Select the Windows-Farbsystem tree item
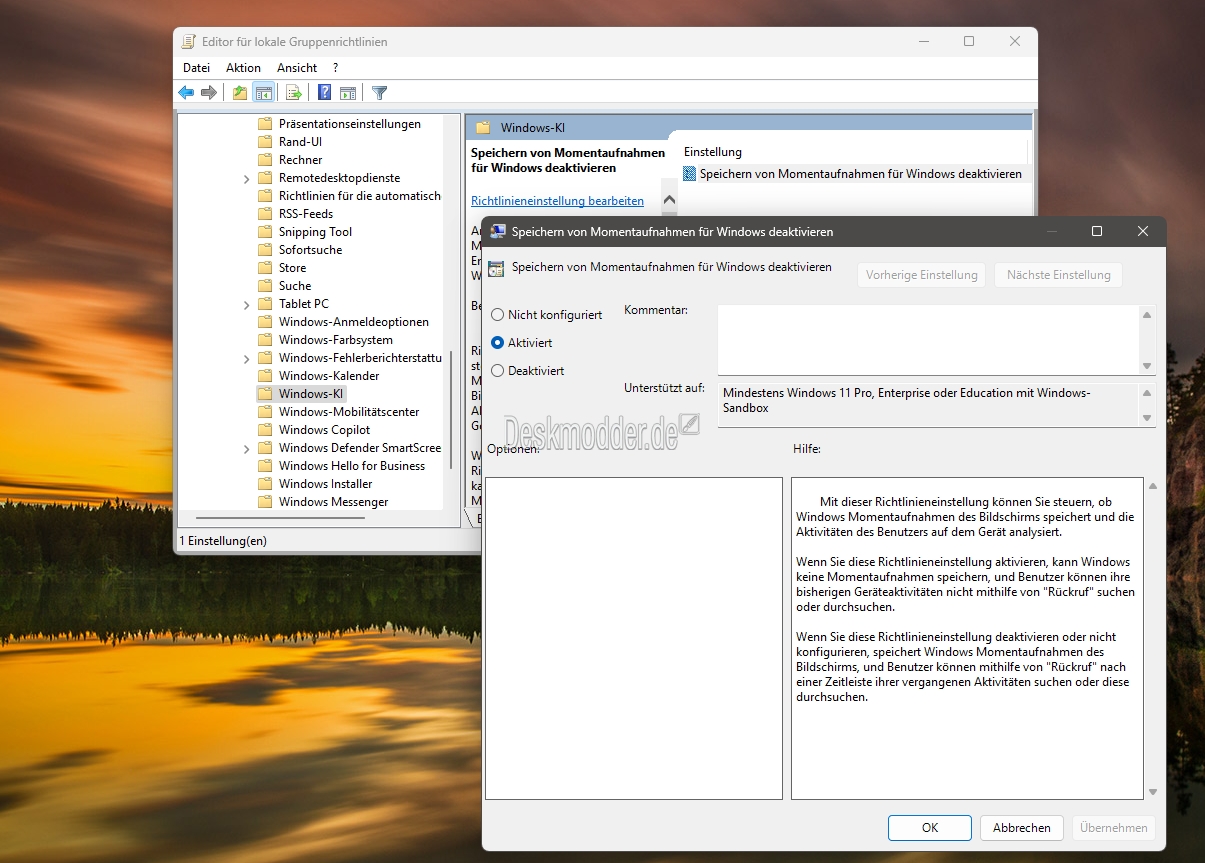The height and width of the screenshot is (863, 1205). (x=336, y=340)
